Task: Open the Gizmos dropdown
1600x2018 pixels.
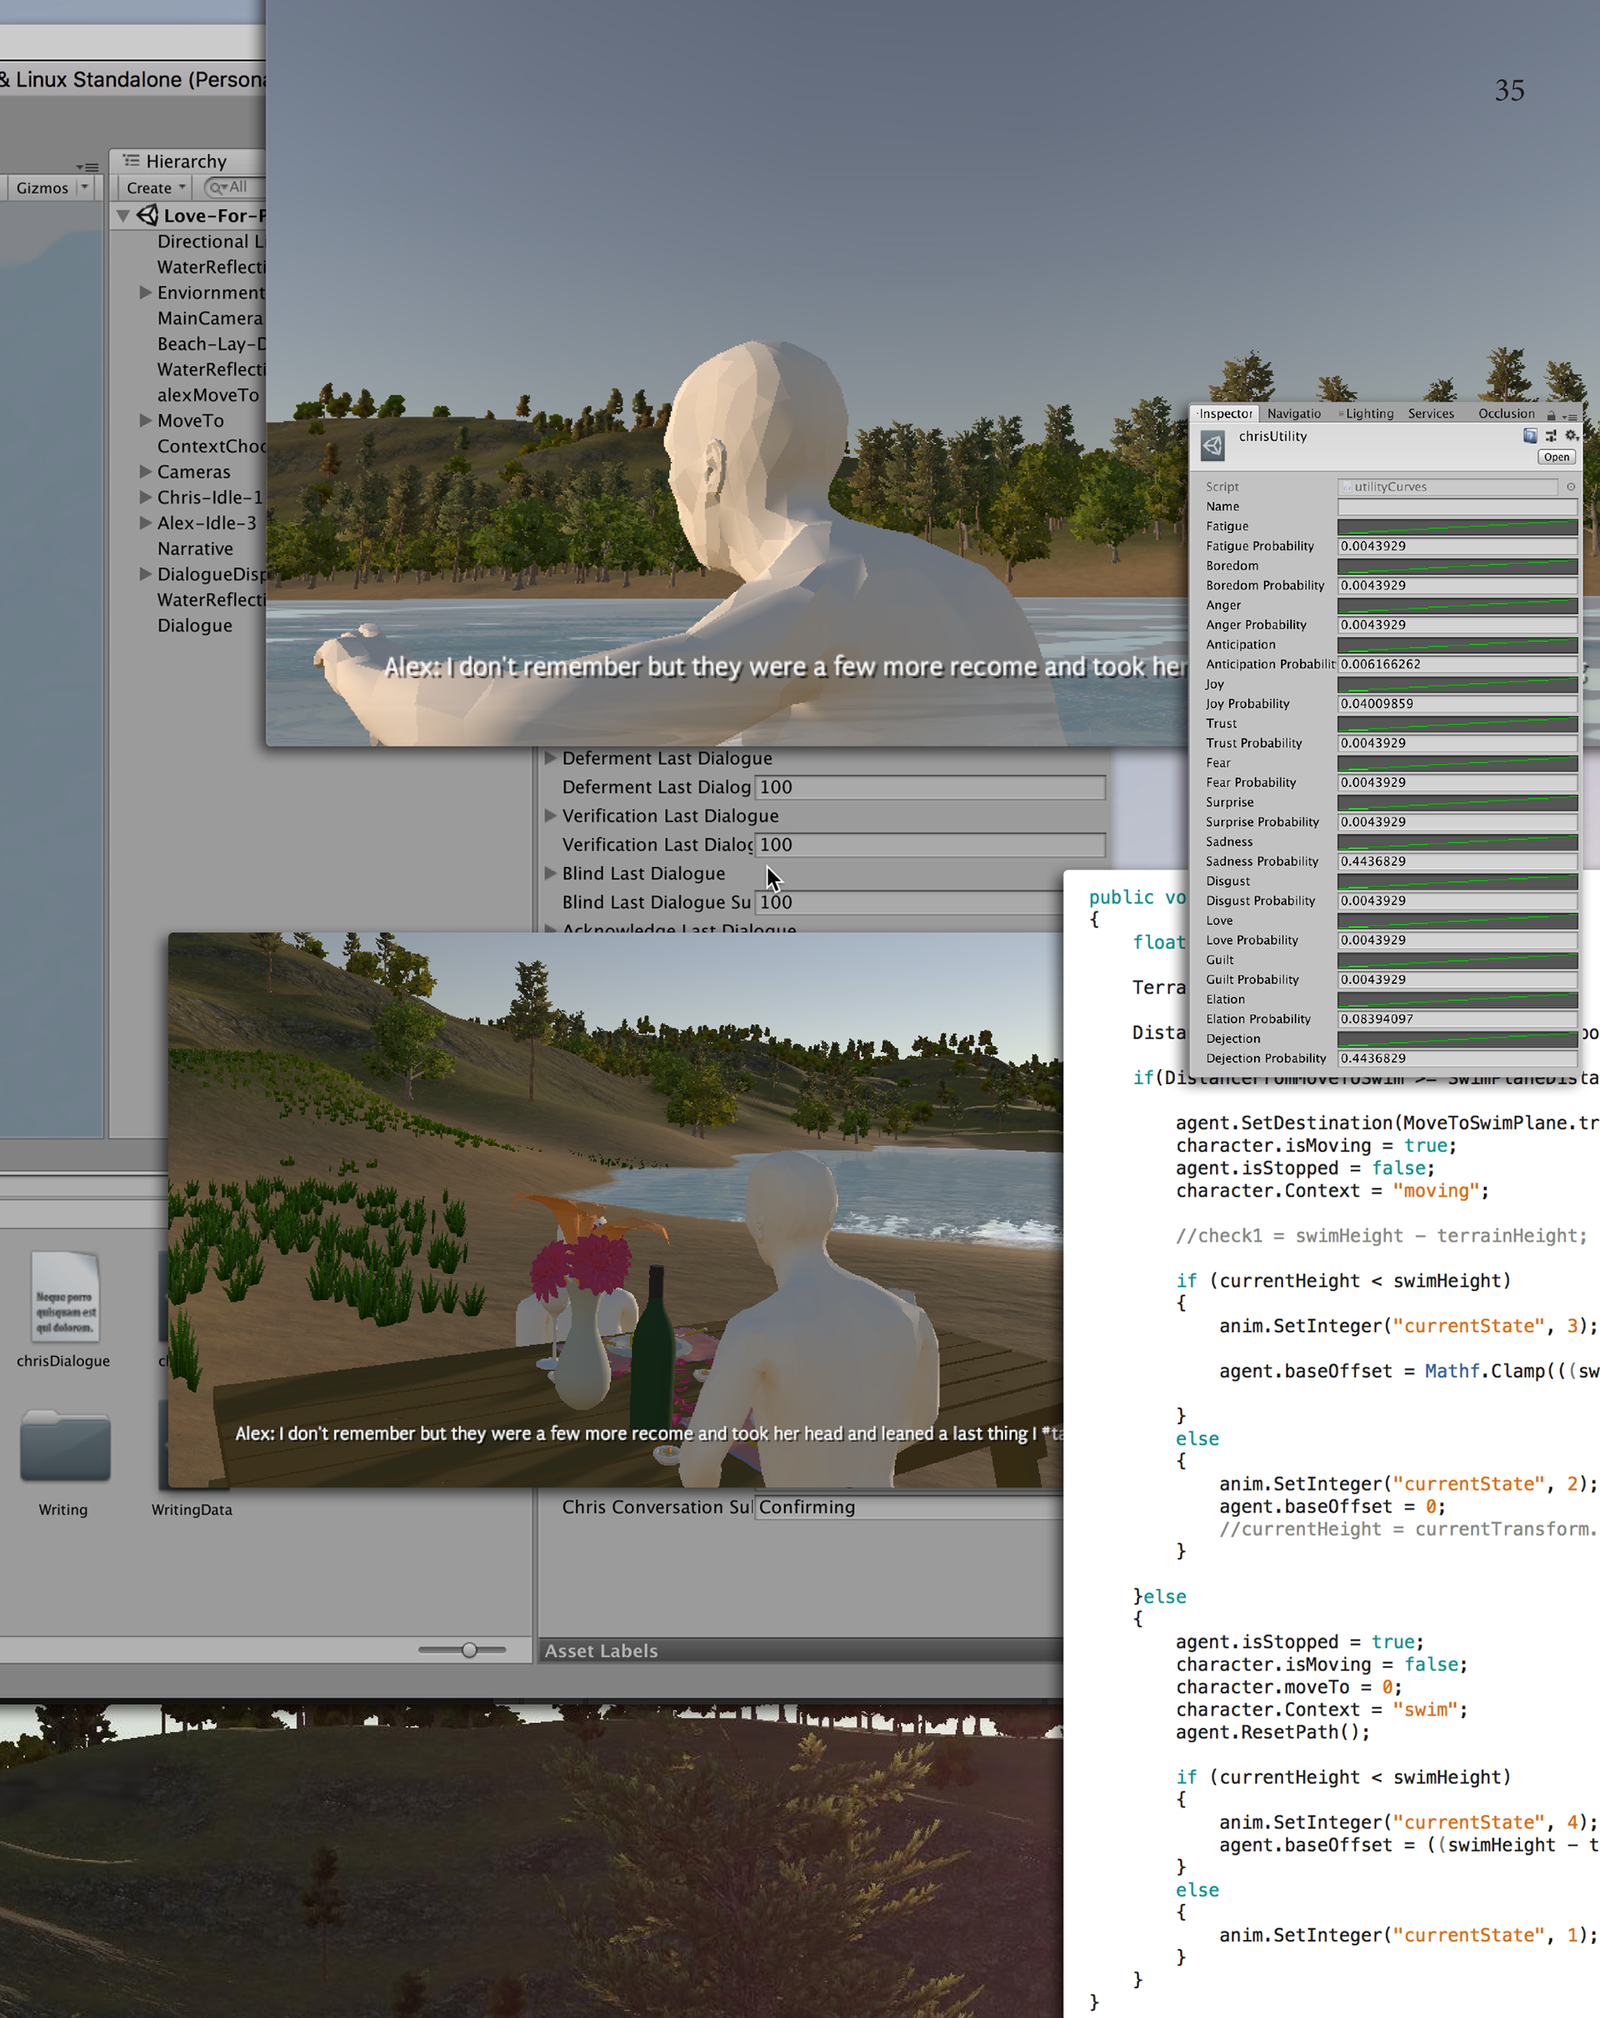Action: (x=53, y=188)
